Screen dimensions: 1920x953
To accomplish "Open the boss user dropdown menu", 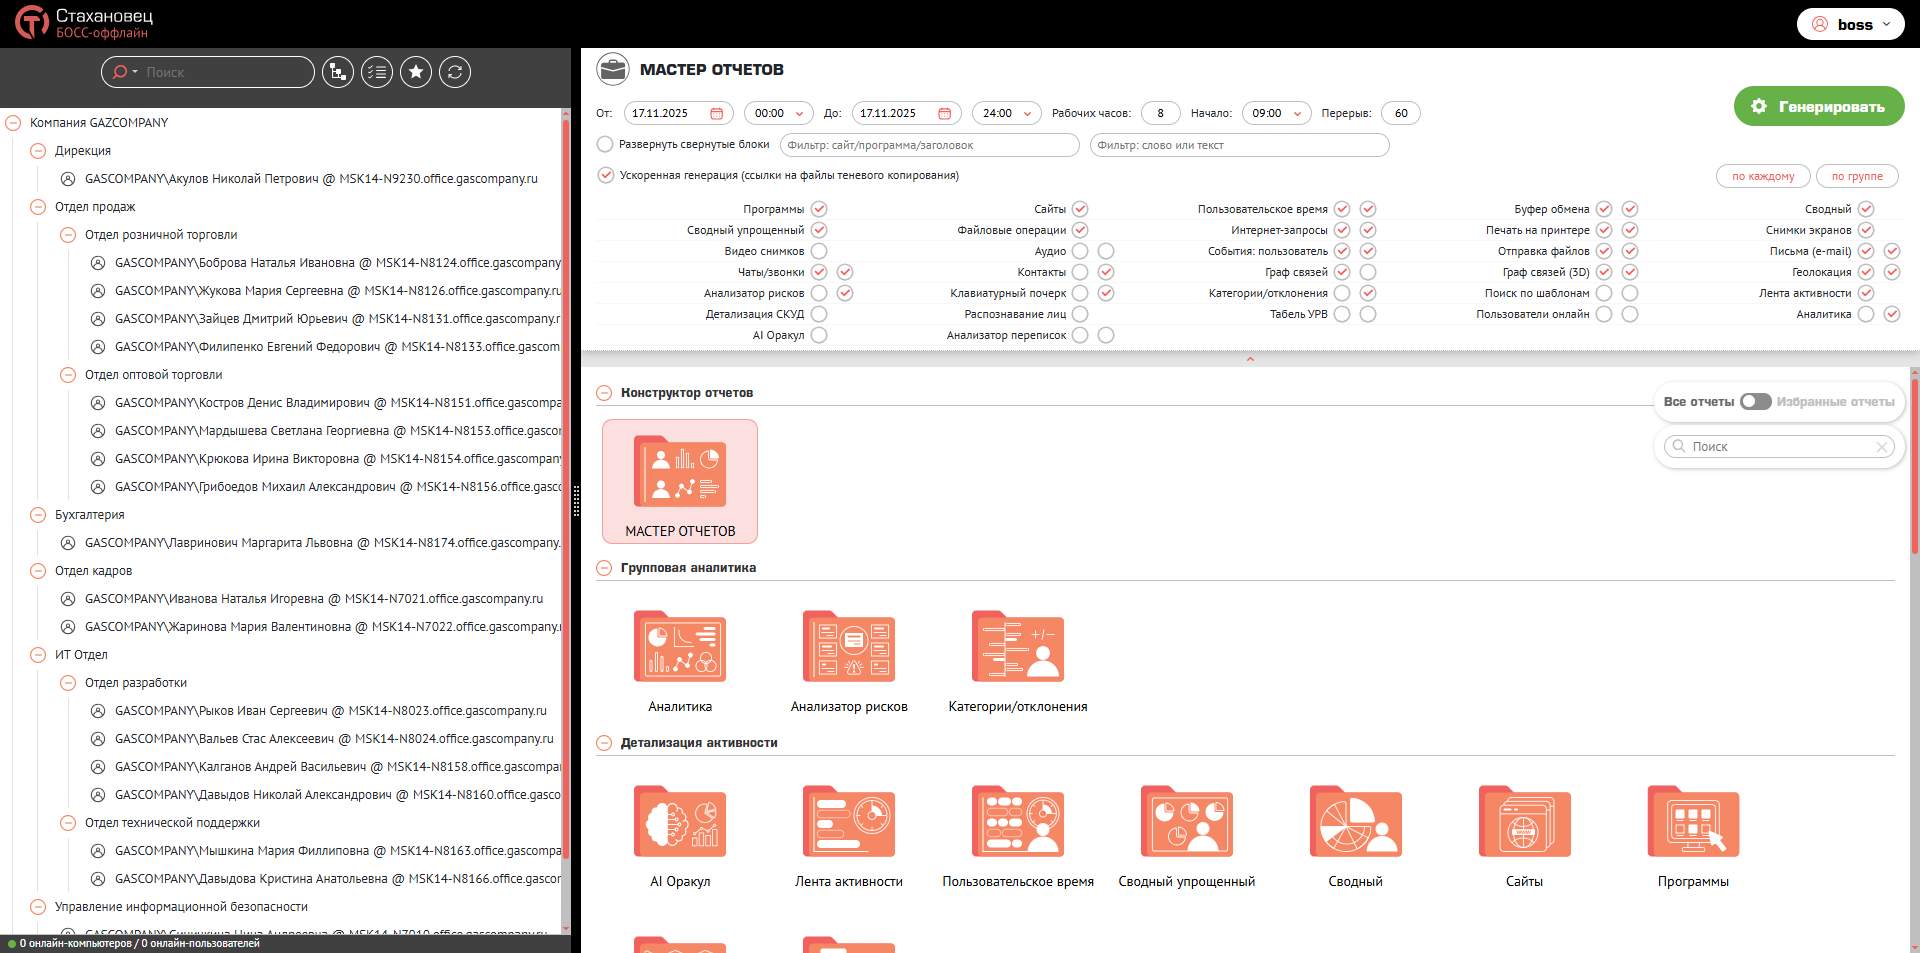I will click(x=1850, y=24).
